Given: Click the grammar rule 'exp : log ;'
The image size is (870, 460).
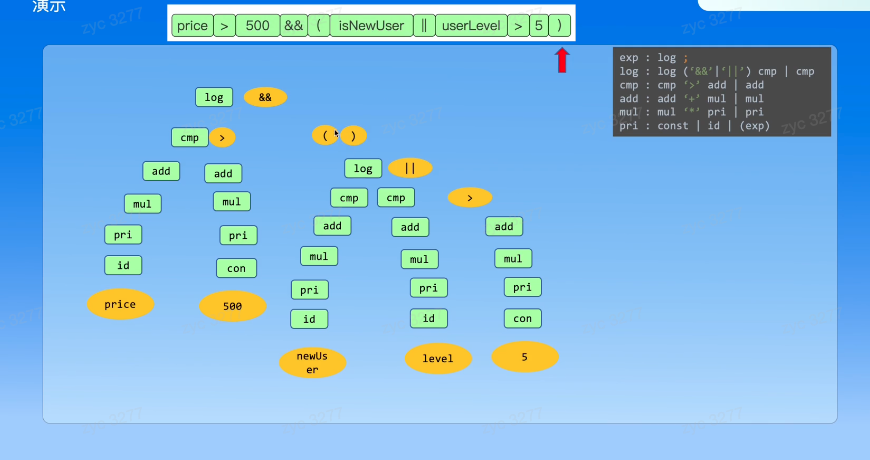Looking at the screenshot, I should pos(654,58).
